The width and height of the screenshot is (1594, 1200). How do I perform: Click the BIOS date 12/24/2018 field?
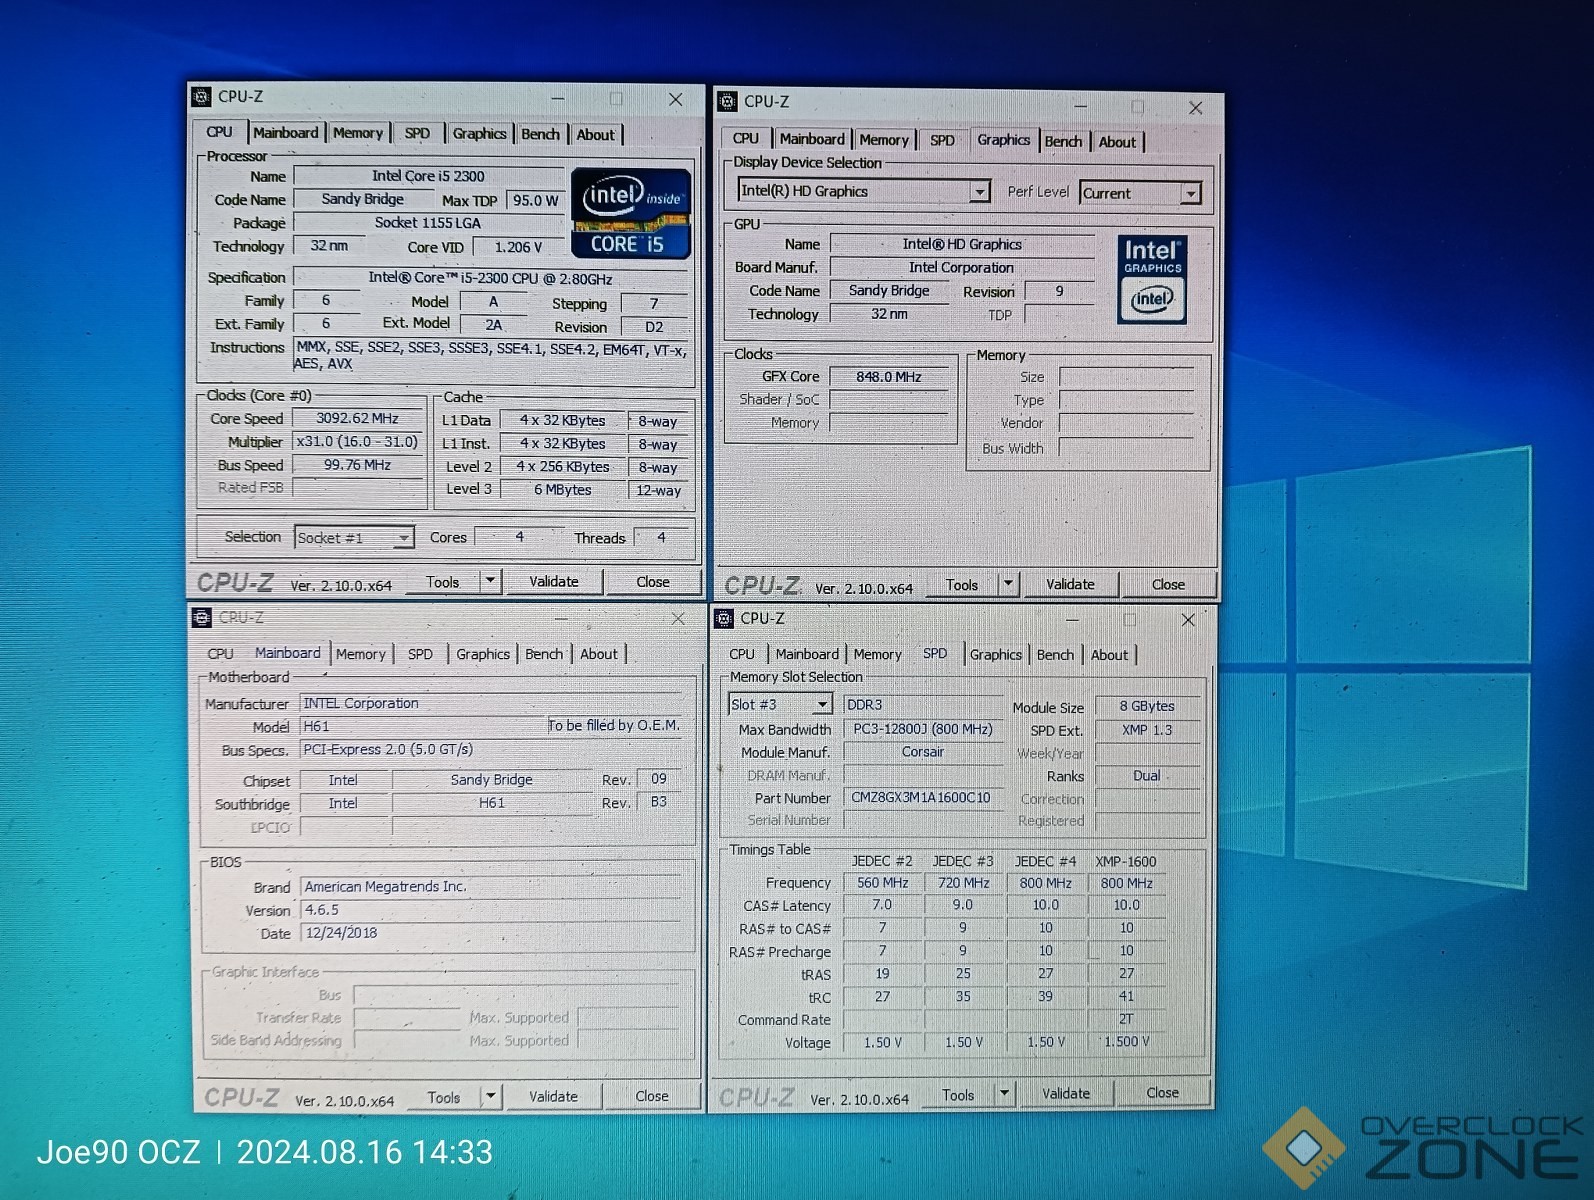[490, 933]
